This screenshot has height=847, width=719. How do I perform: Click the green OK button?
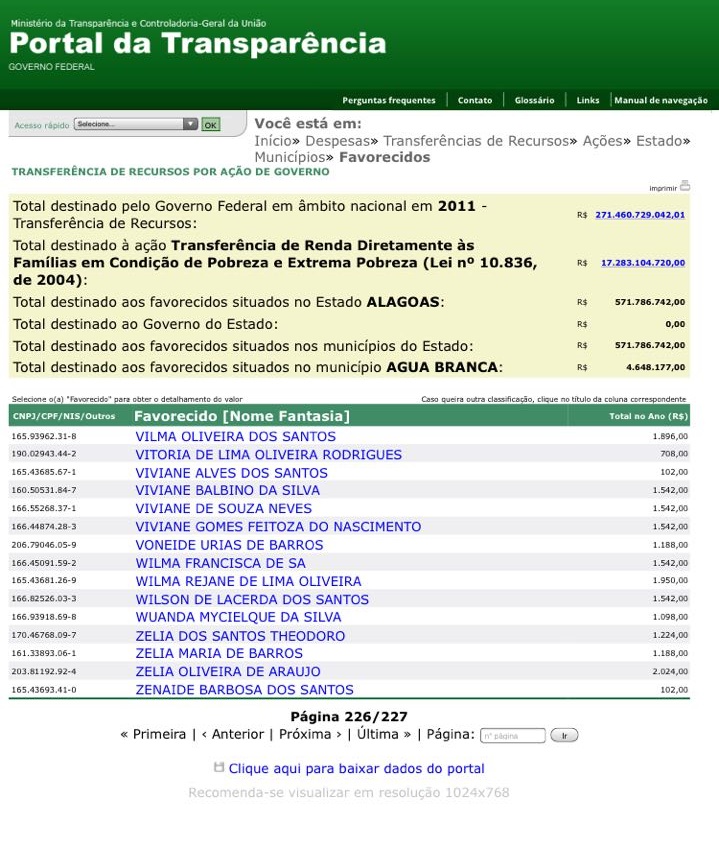[x=211, y=125]
